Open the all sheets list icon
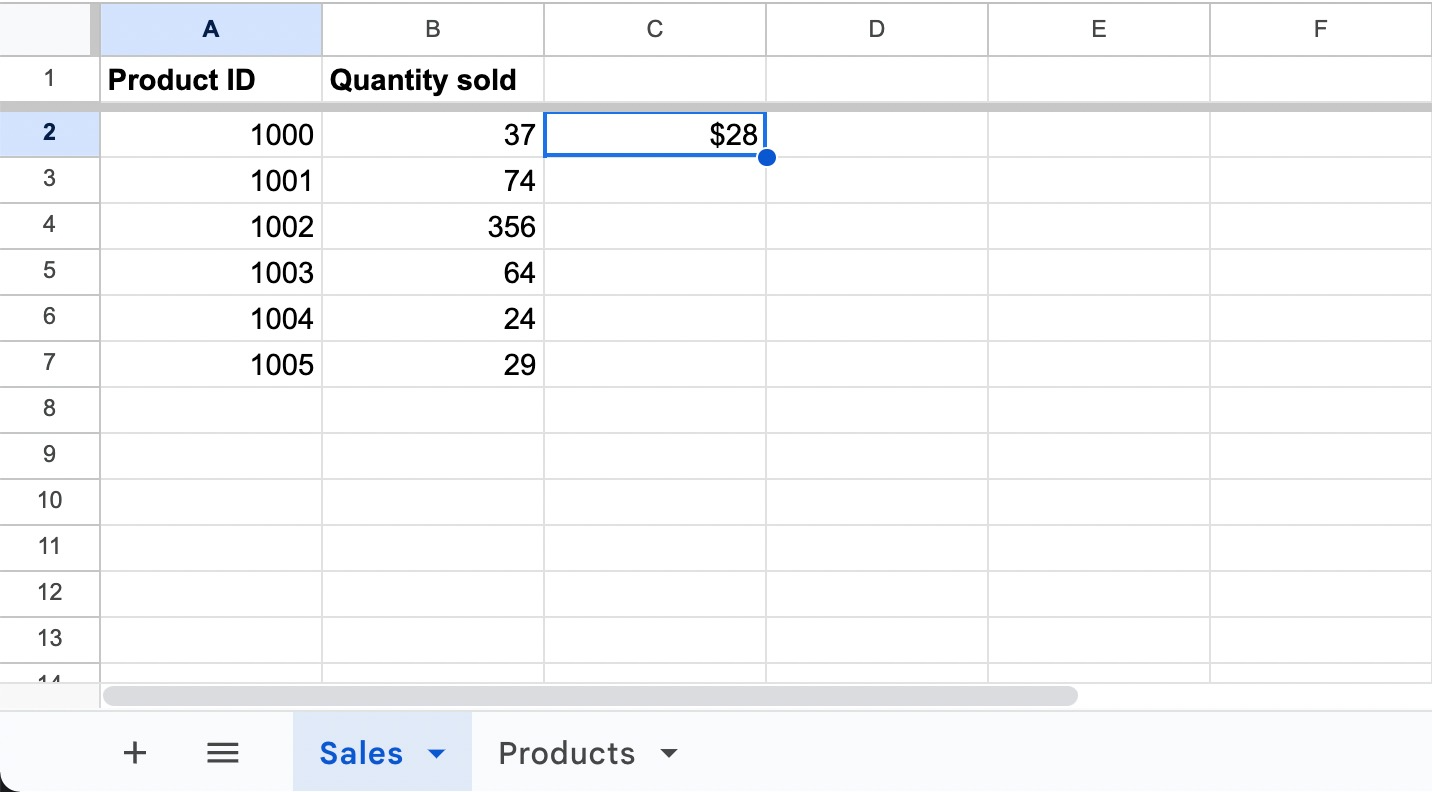Image resolution: width=1432 pixels, height=792 pixels. pyautogui.click(x=222, y=752)
